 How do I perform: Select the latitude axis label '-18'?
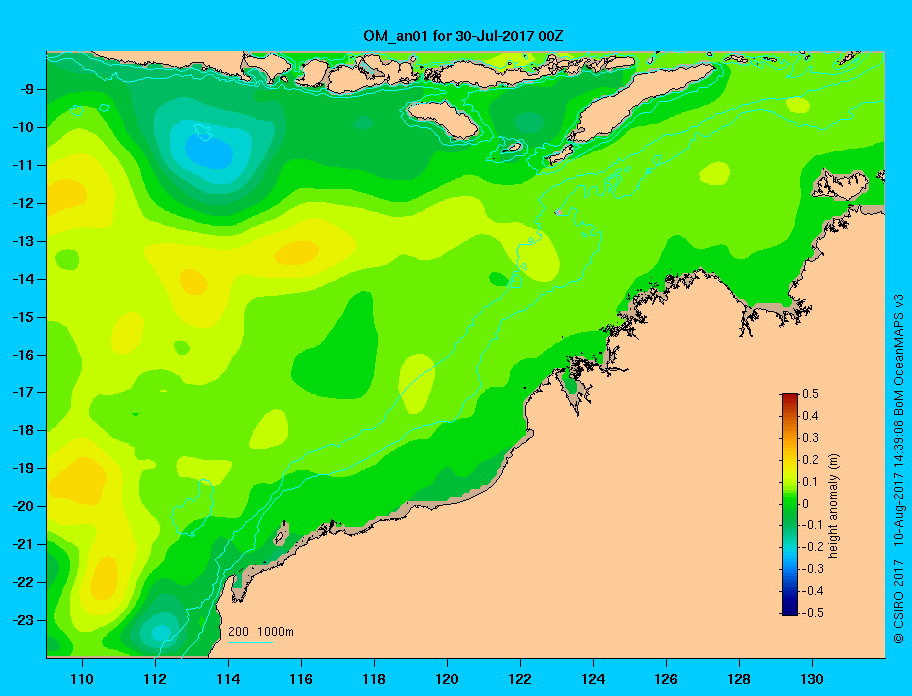23,430
